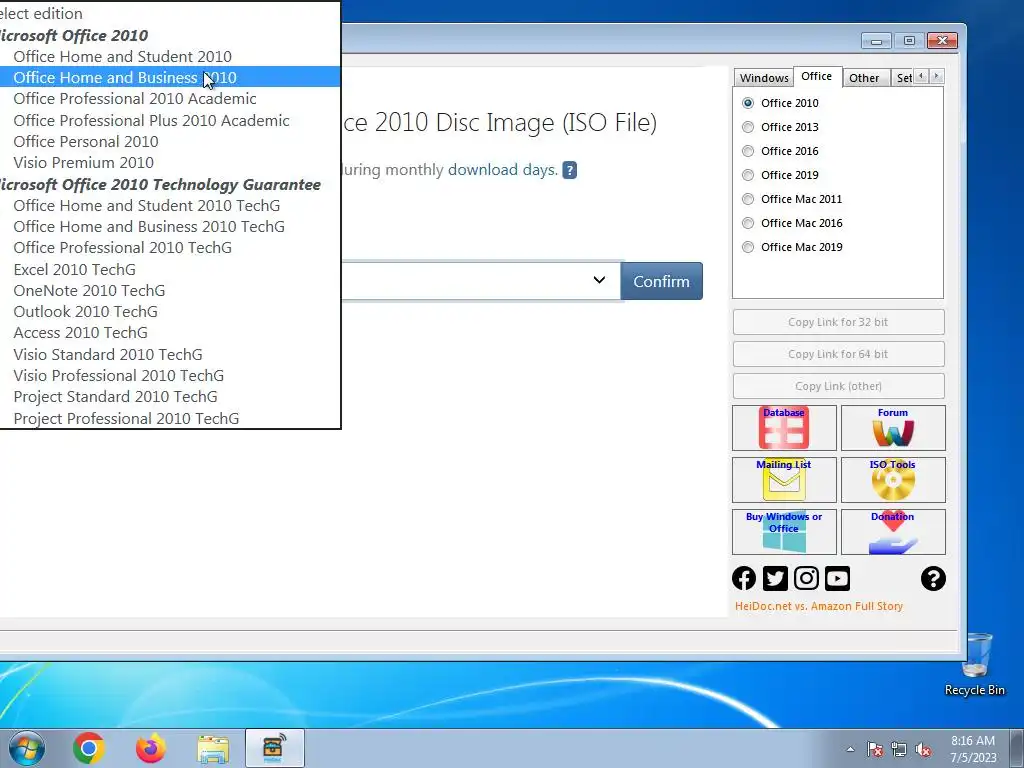Image resolution: width=1024 pixels, height=768 pixels.
Task: Click the Action Center flag tray icon
Action: pyautogui.click(x=875, y=749)
